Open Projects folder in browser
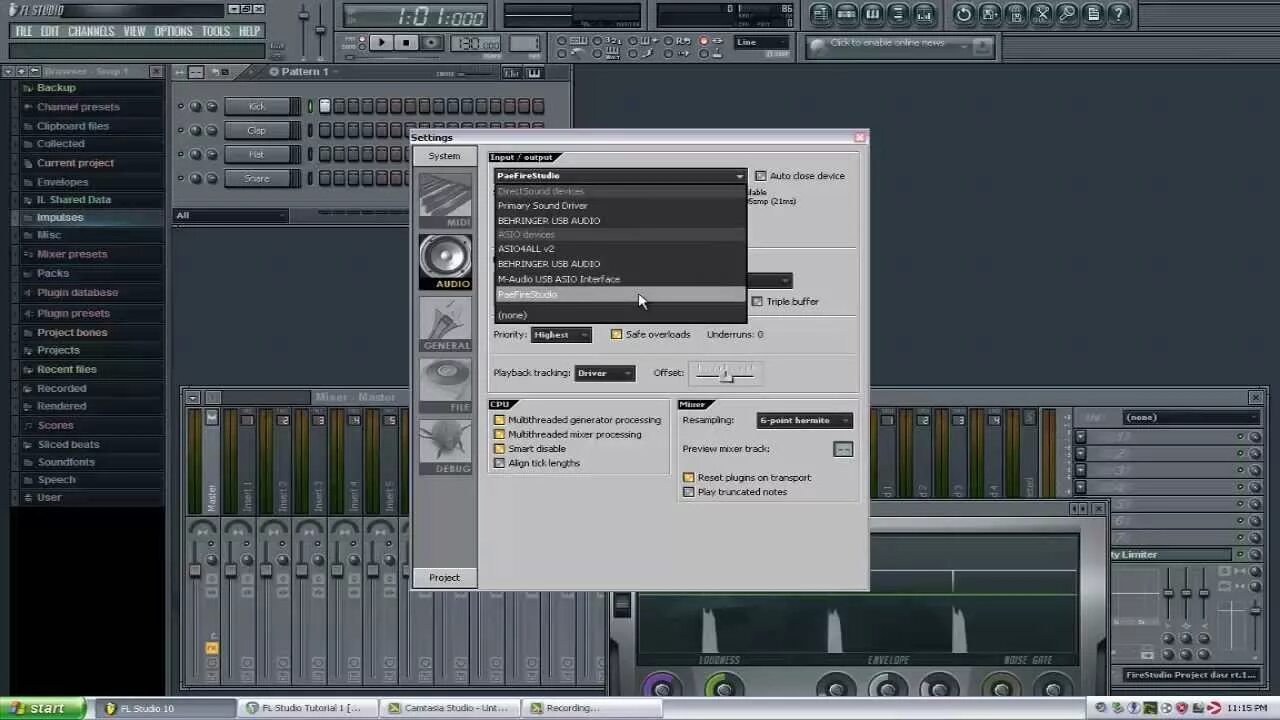 click(58, 350)
